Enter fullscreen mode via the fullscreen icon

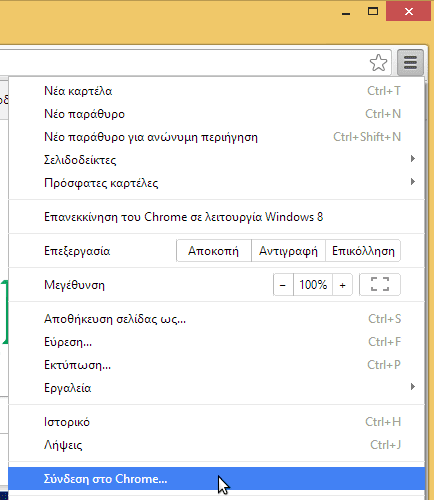pos(380,285)
